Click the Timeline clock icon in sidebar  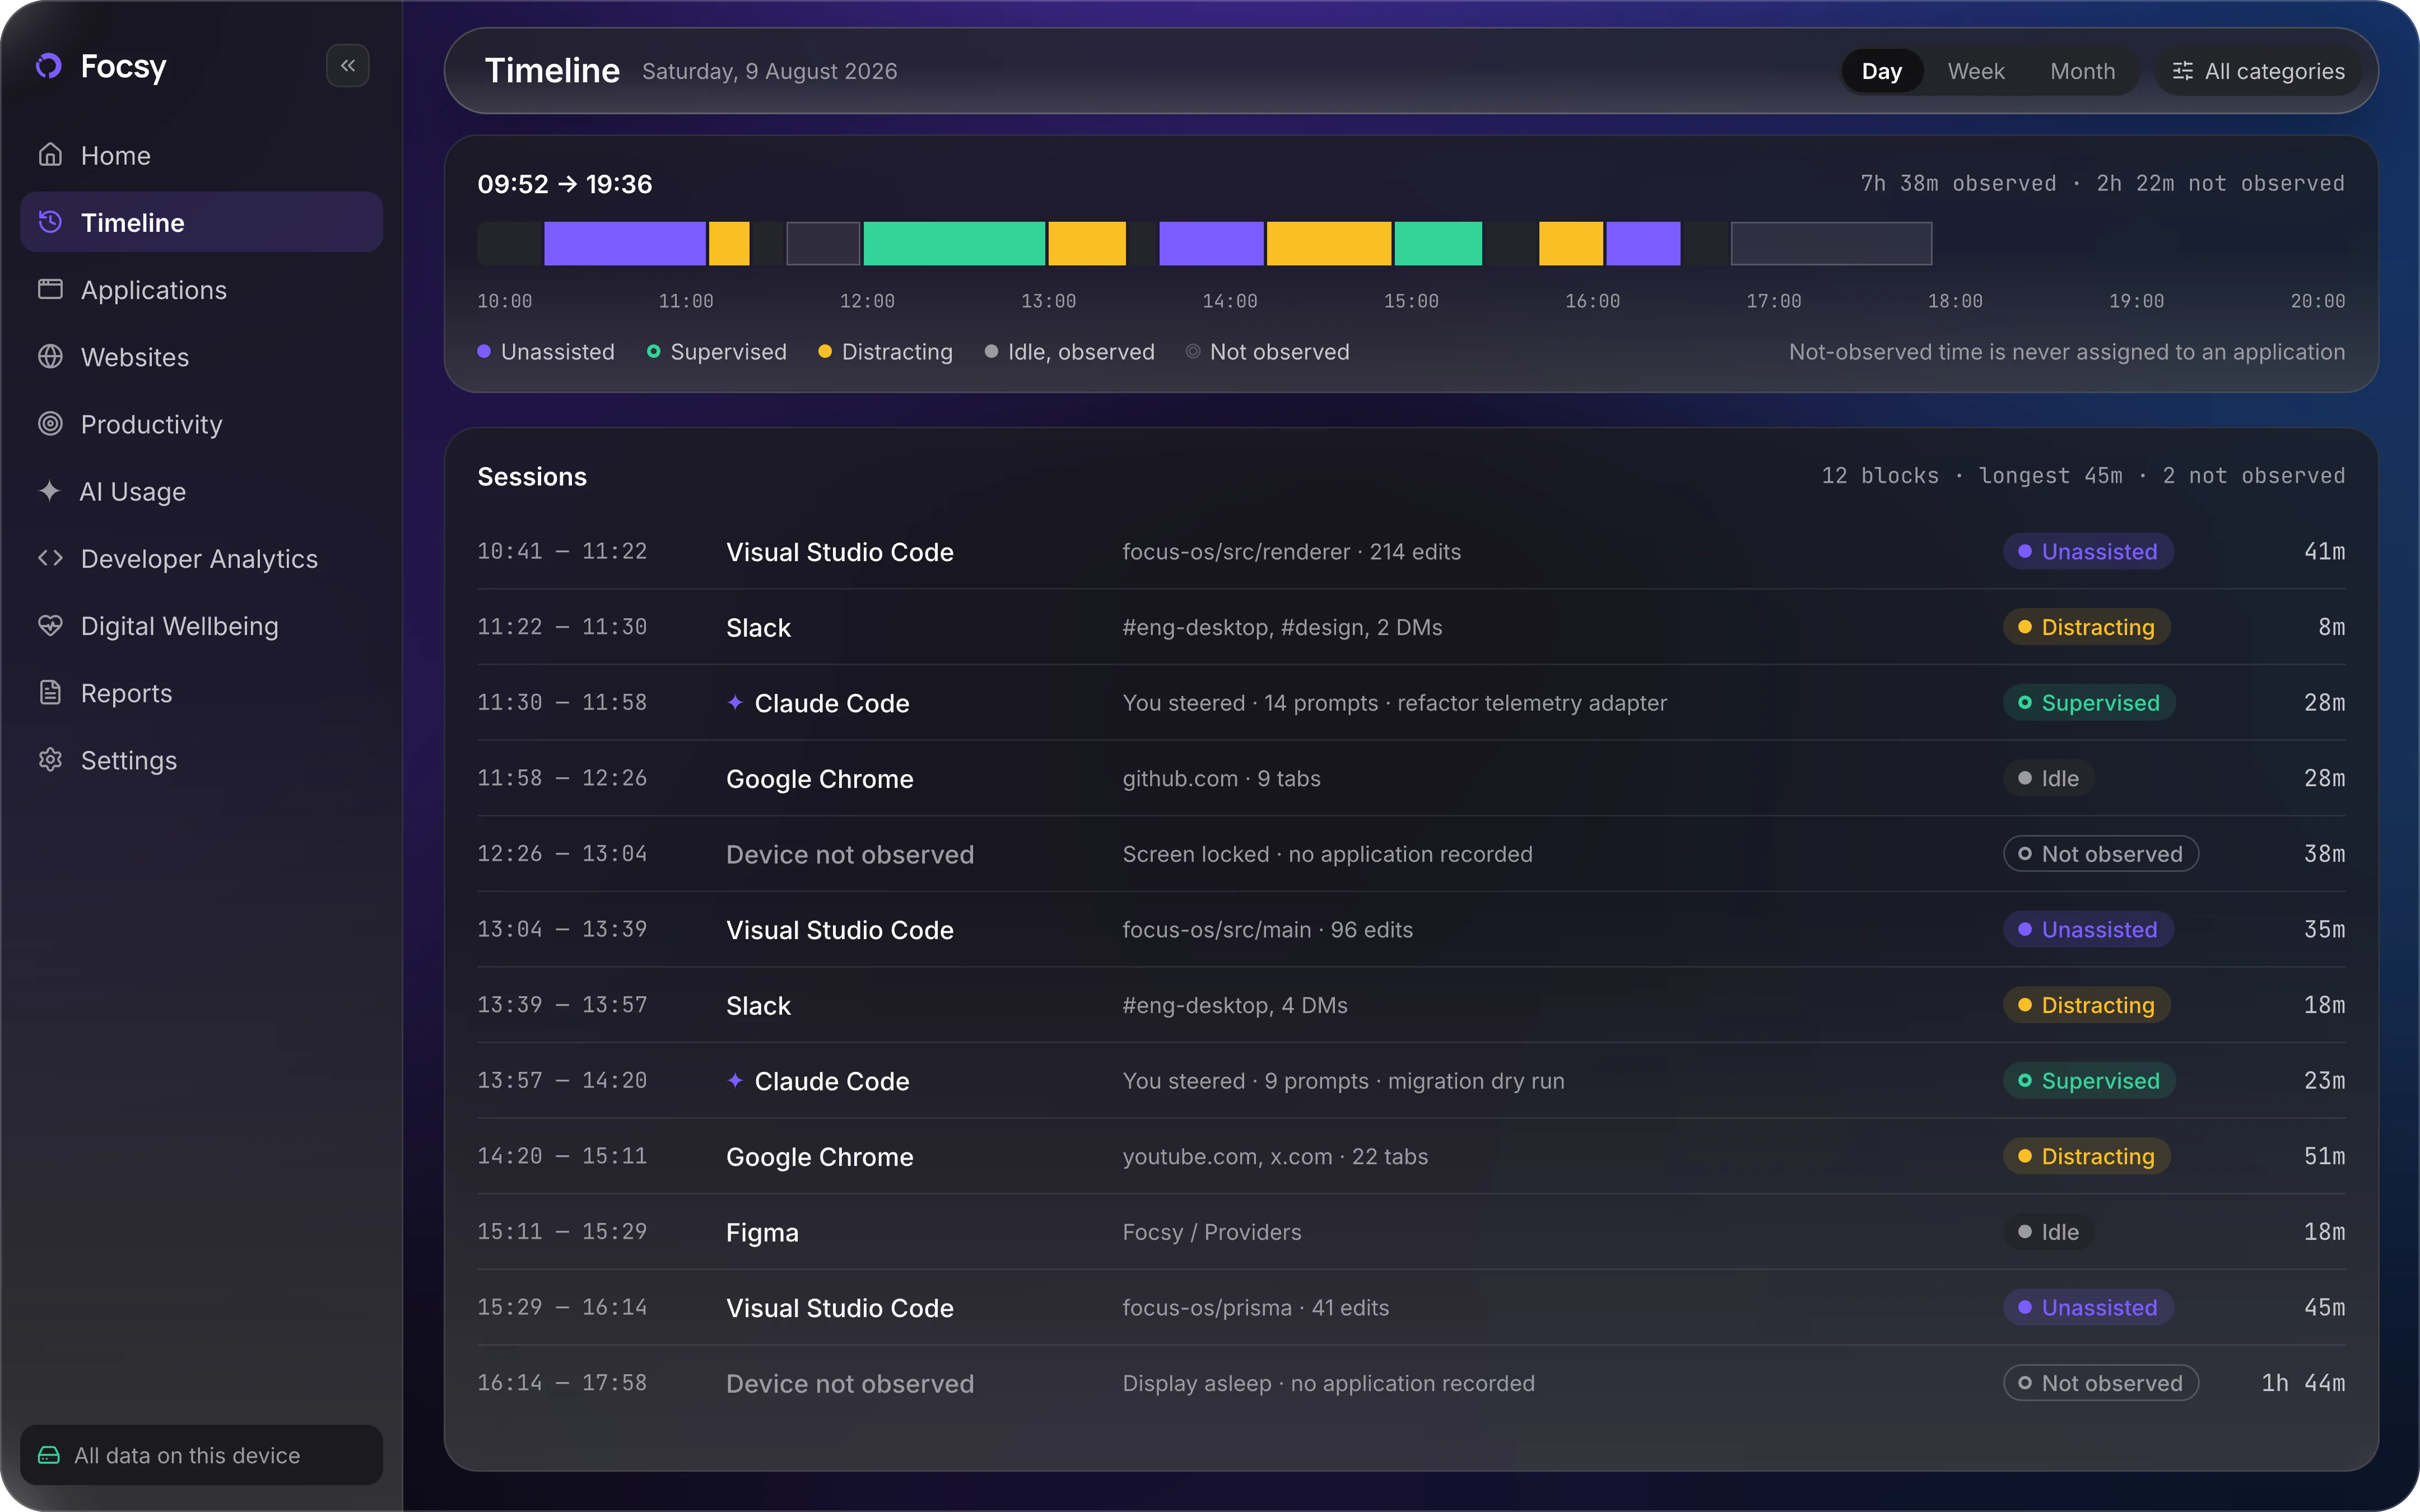click(50, 222)
